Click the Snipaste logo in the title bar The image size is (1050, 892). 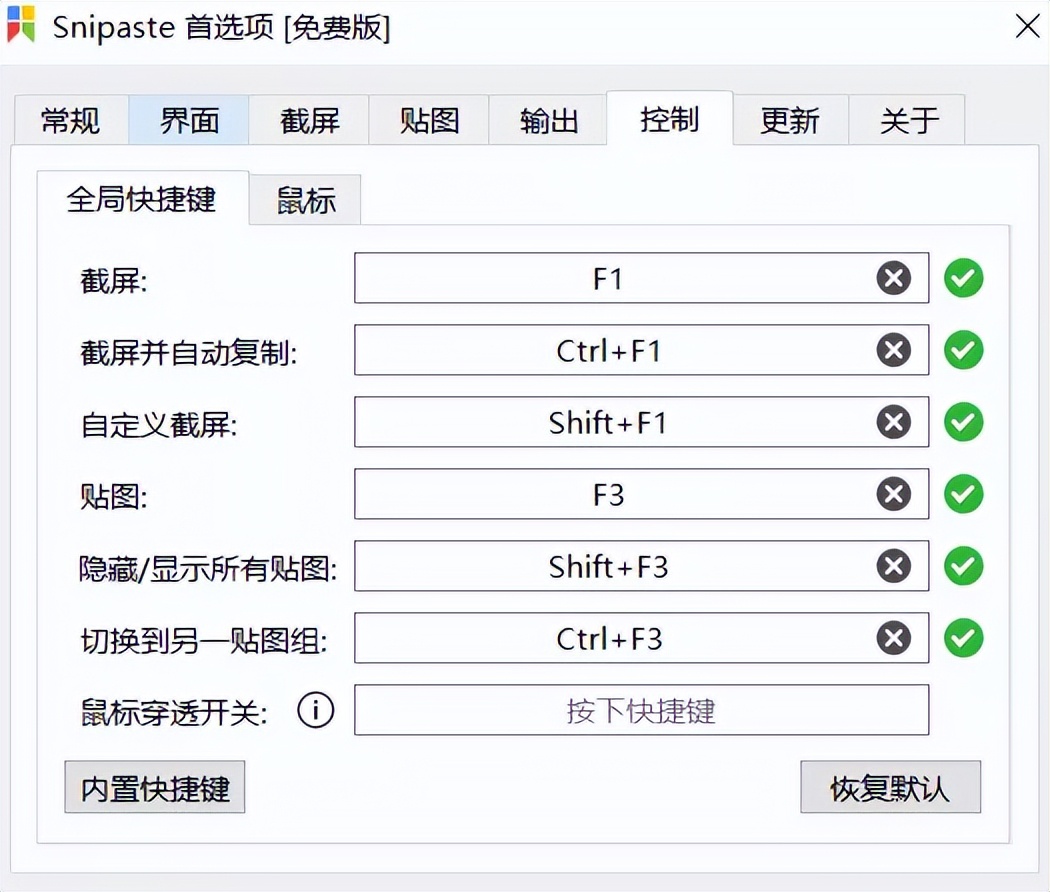(21, 26)
